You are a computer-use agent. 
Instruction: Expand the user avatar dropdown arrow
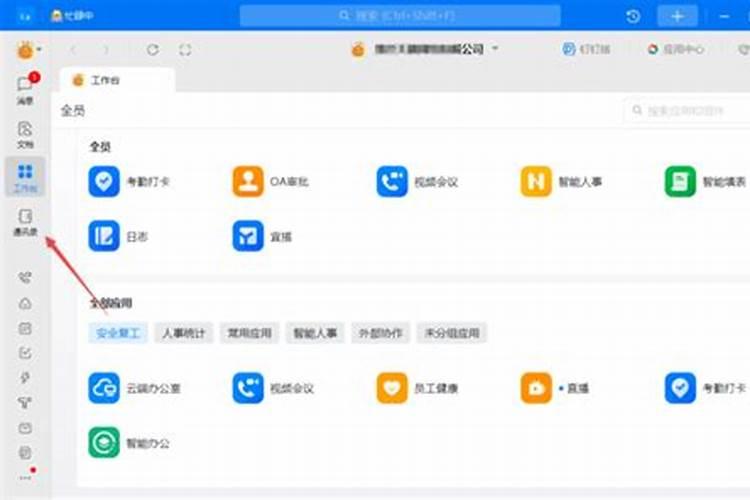[x=39, y=49]
